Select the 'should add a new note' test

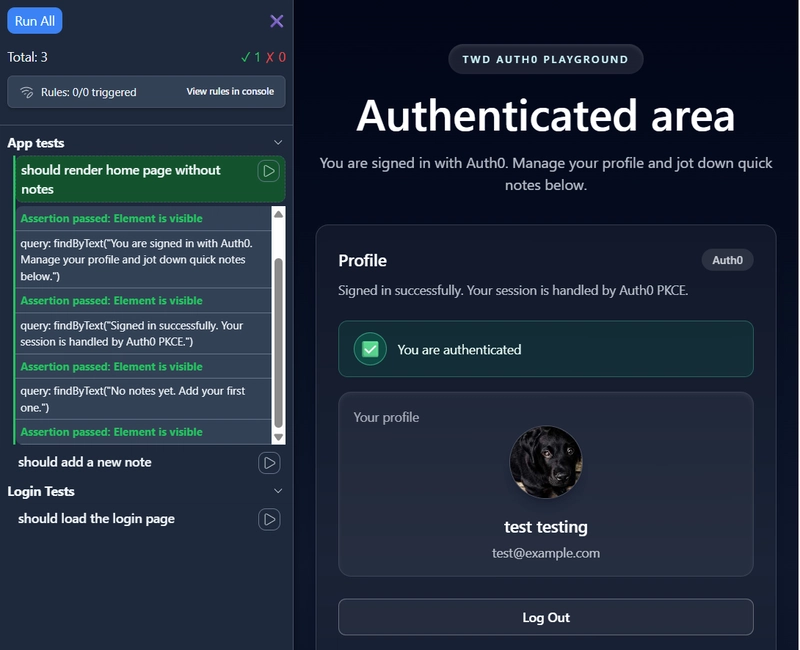click(x=85, y=462)
